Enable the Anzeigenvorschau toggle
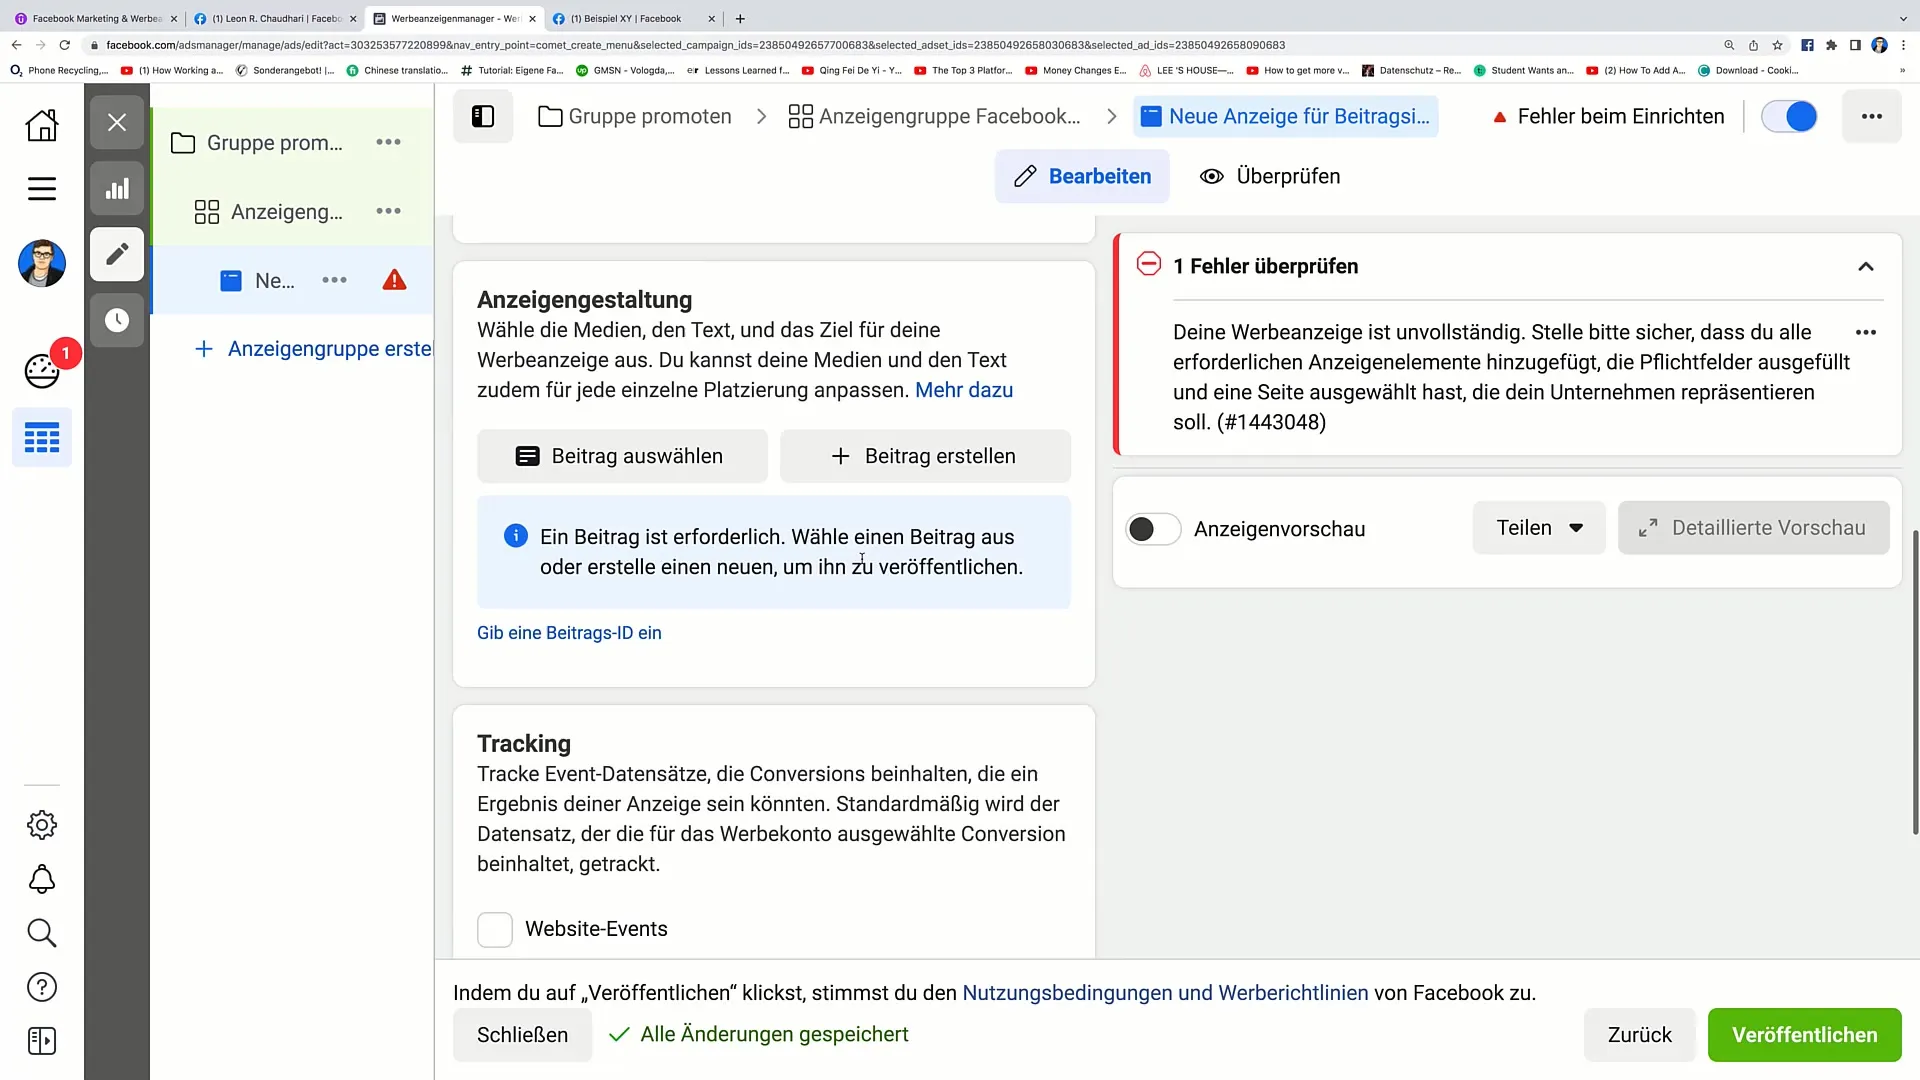The image size is (1920, 1080). [1153, 529]
